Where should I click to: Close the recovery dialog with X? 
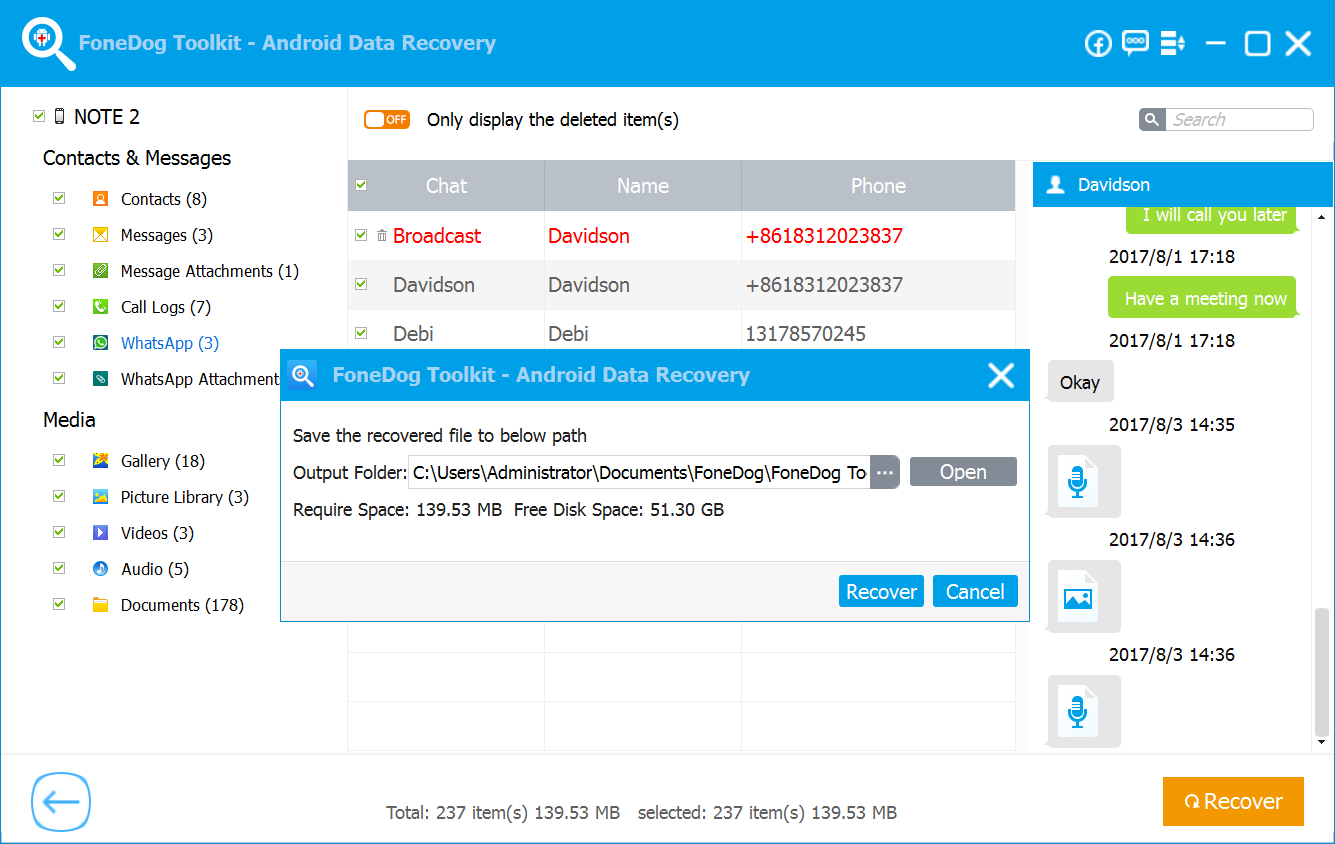click(x=1001, y=375)
